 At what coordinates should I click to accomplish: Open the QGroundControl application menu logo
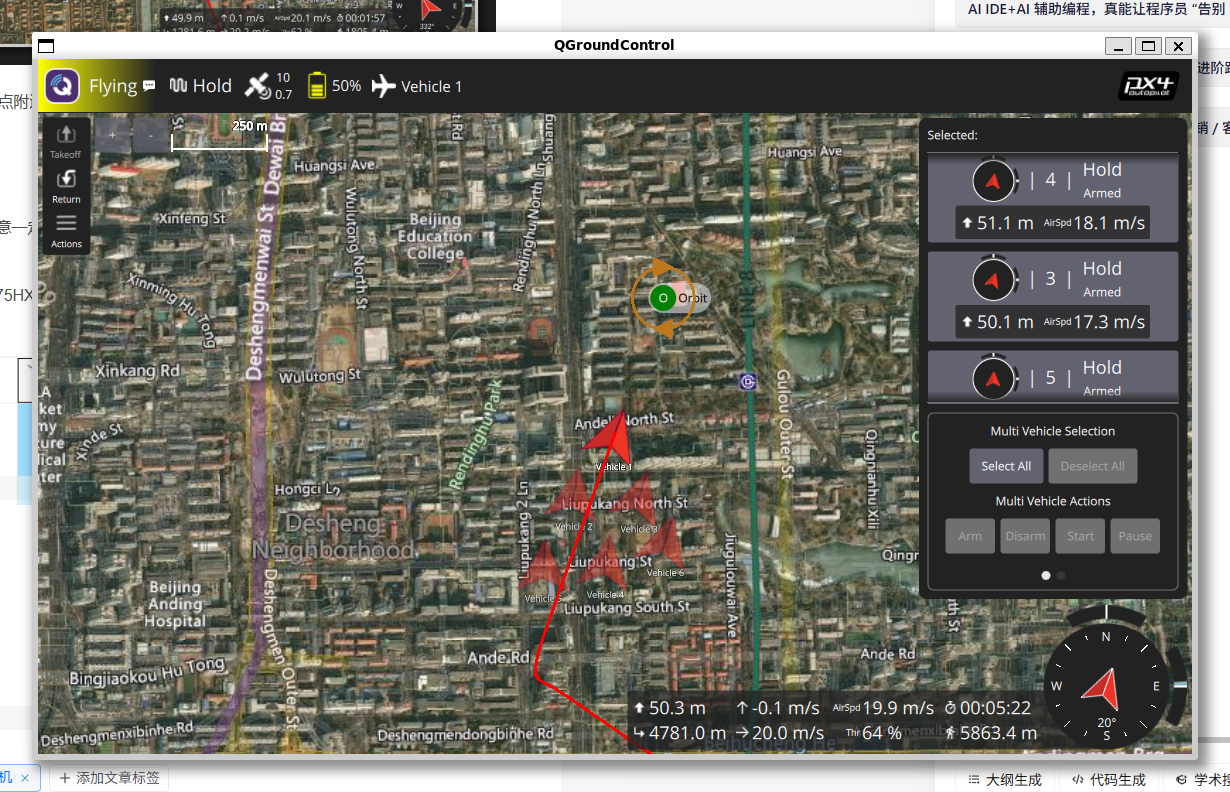tap(63, 86)
